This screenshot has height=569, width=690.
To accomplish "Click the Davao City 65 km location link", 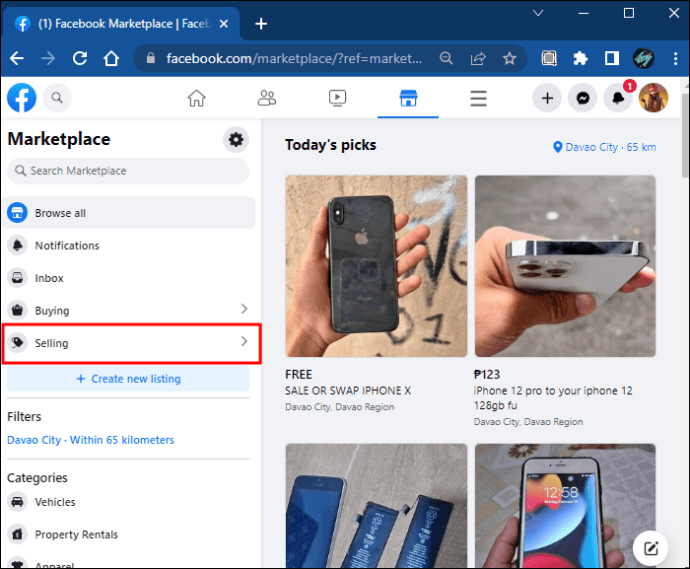I will tap(604, 147).
